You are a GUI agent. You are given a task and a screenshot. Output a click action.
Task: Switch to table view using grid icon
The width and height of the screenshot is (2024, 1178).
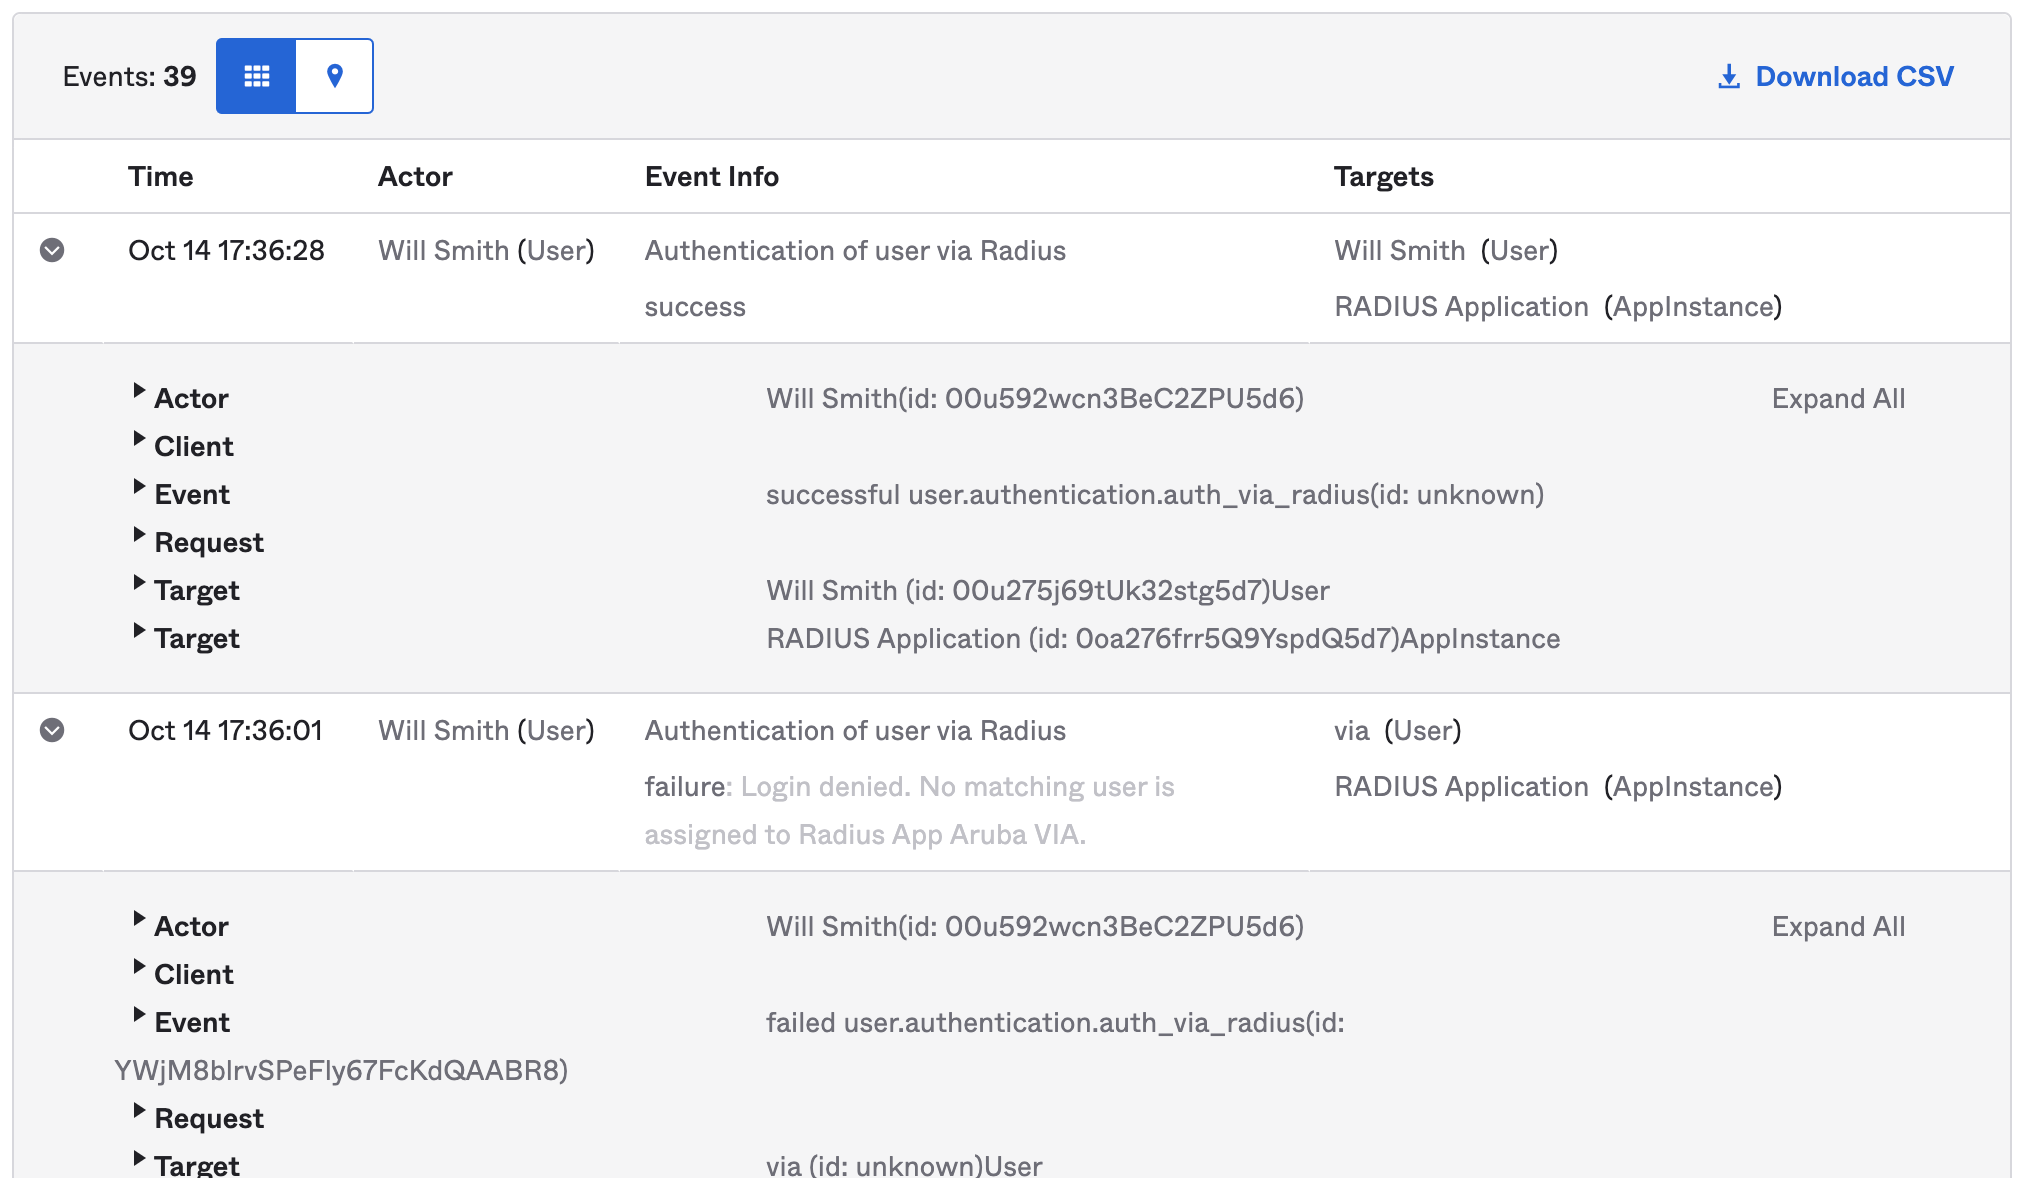pyautogui.click(x=256, y=75)
